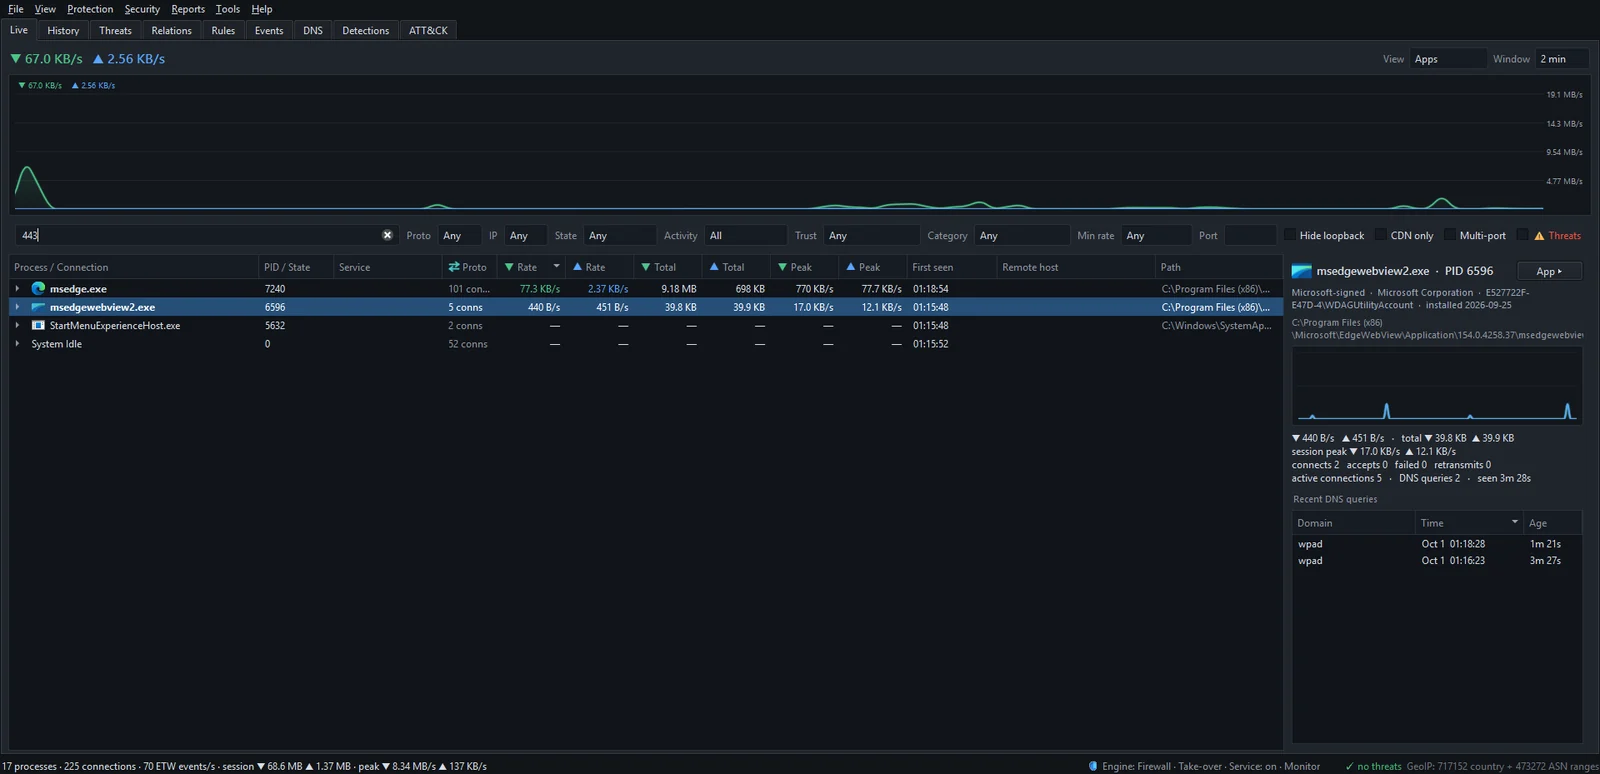Click upload rate arrow icon above graph

point(98,59)
